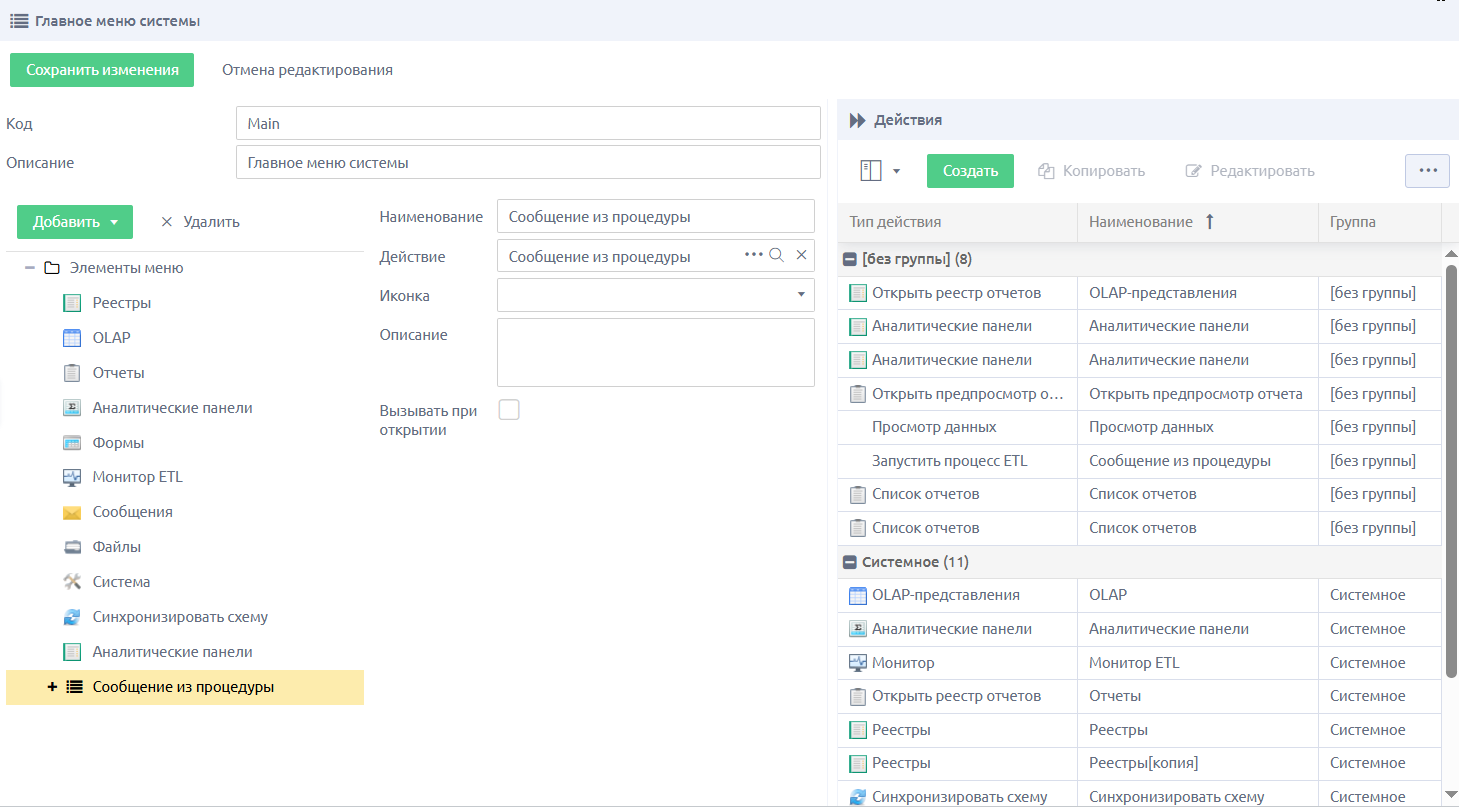Click Сохранить изменения button
1459x807 pixels.
pos(102,70)
